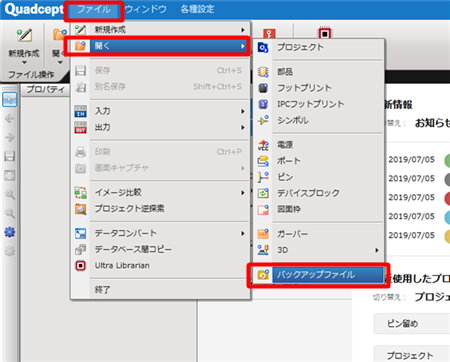Open the 各種設定 menu
Viewport: 450px width, 362px height.
197,9
